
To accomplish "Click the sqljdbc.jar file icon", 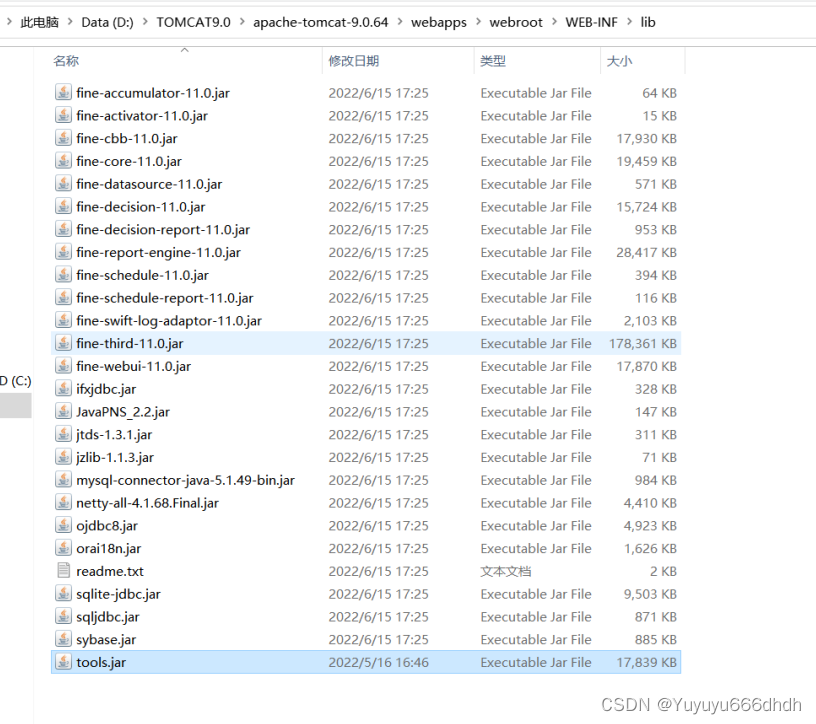I will tap(63, 617).
